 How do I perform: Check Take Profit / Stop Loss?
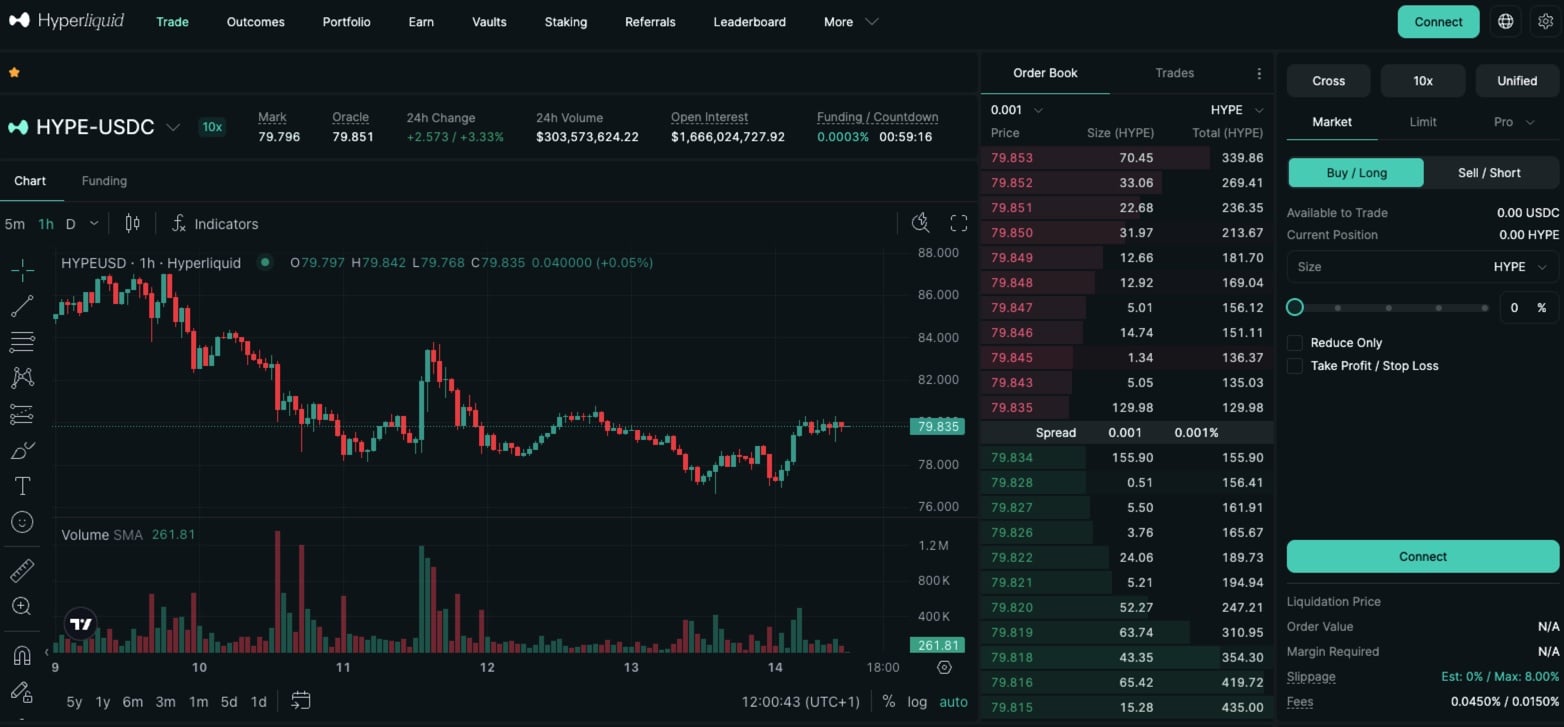pyautogui.click(x=1295, y=365)
